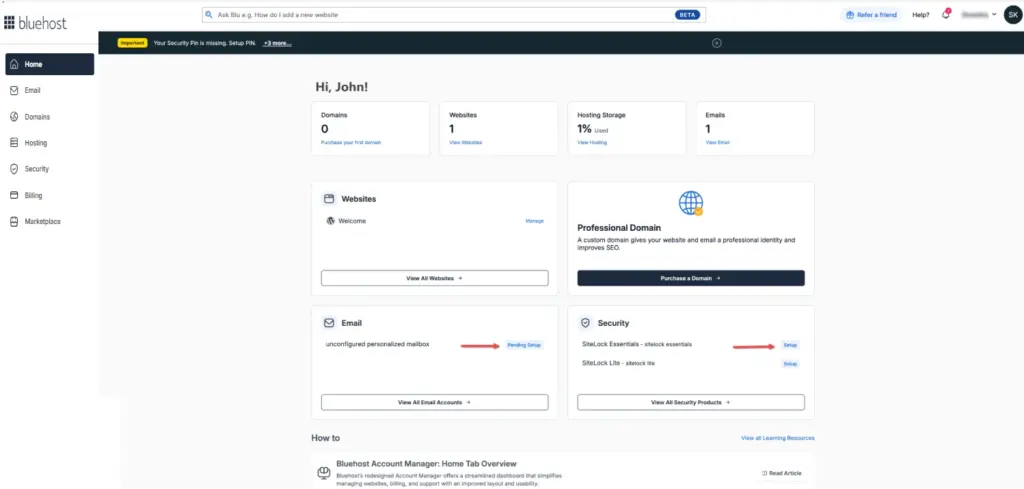Click the View All Websites button
The image size is (1024, 489).
click(434, 278)
